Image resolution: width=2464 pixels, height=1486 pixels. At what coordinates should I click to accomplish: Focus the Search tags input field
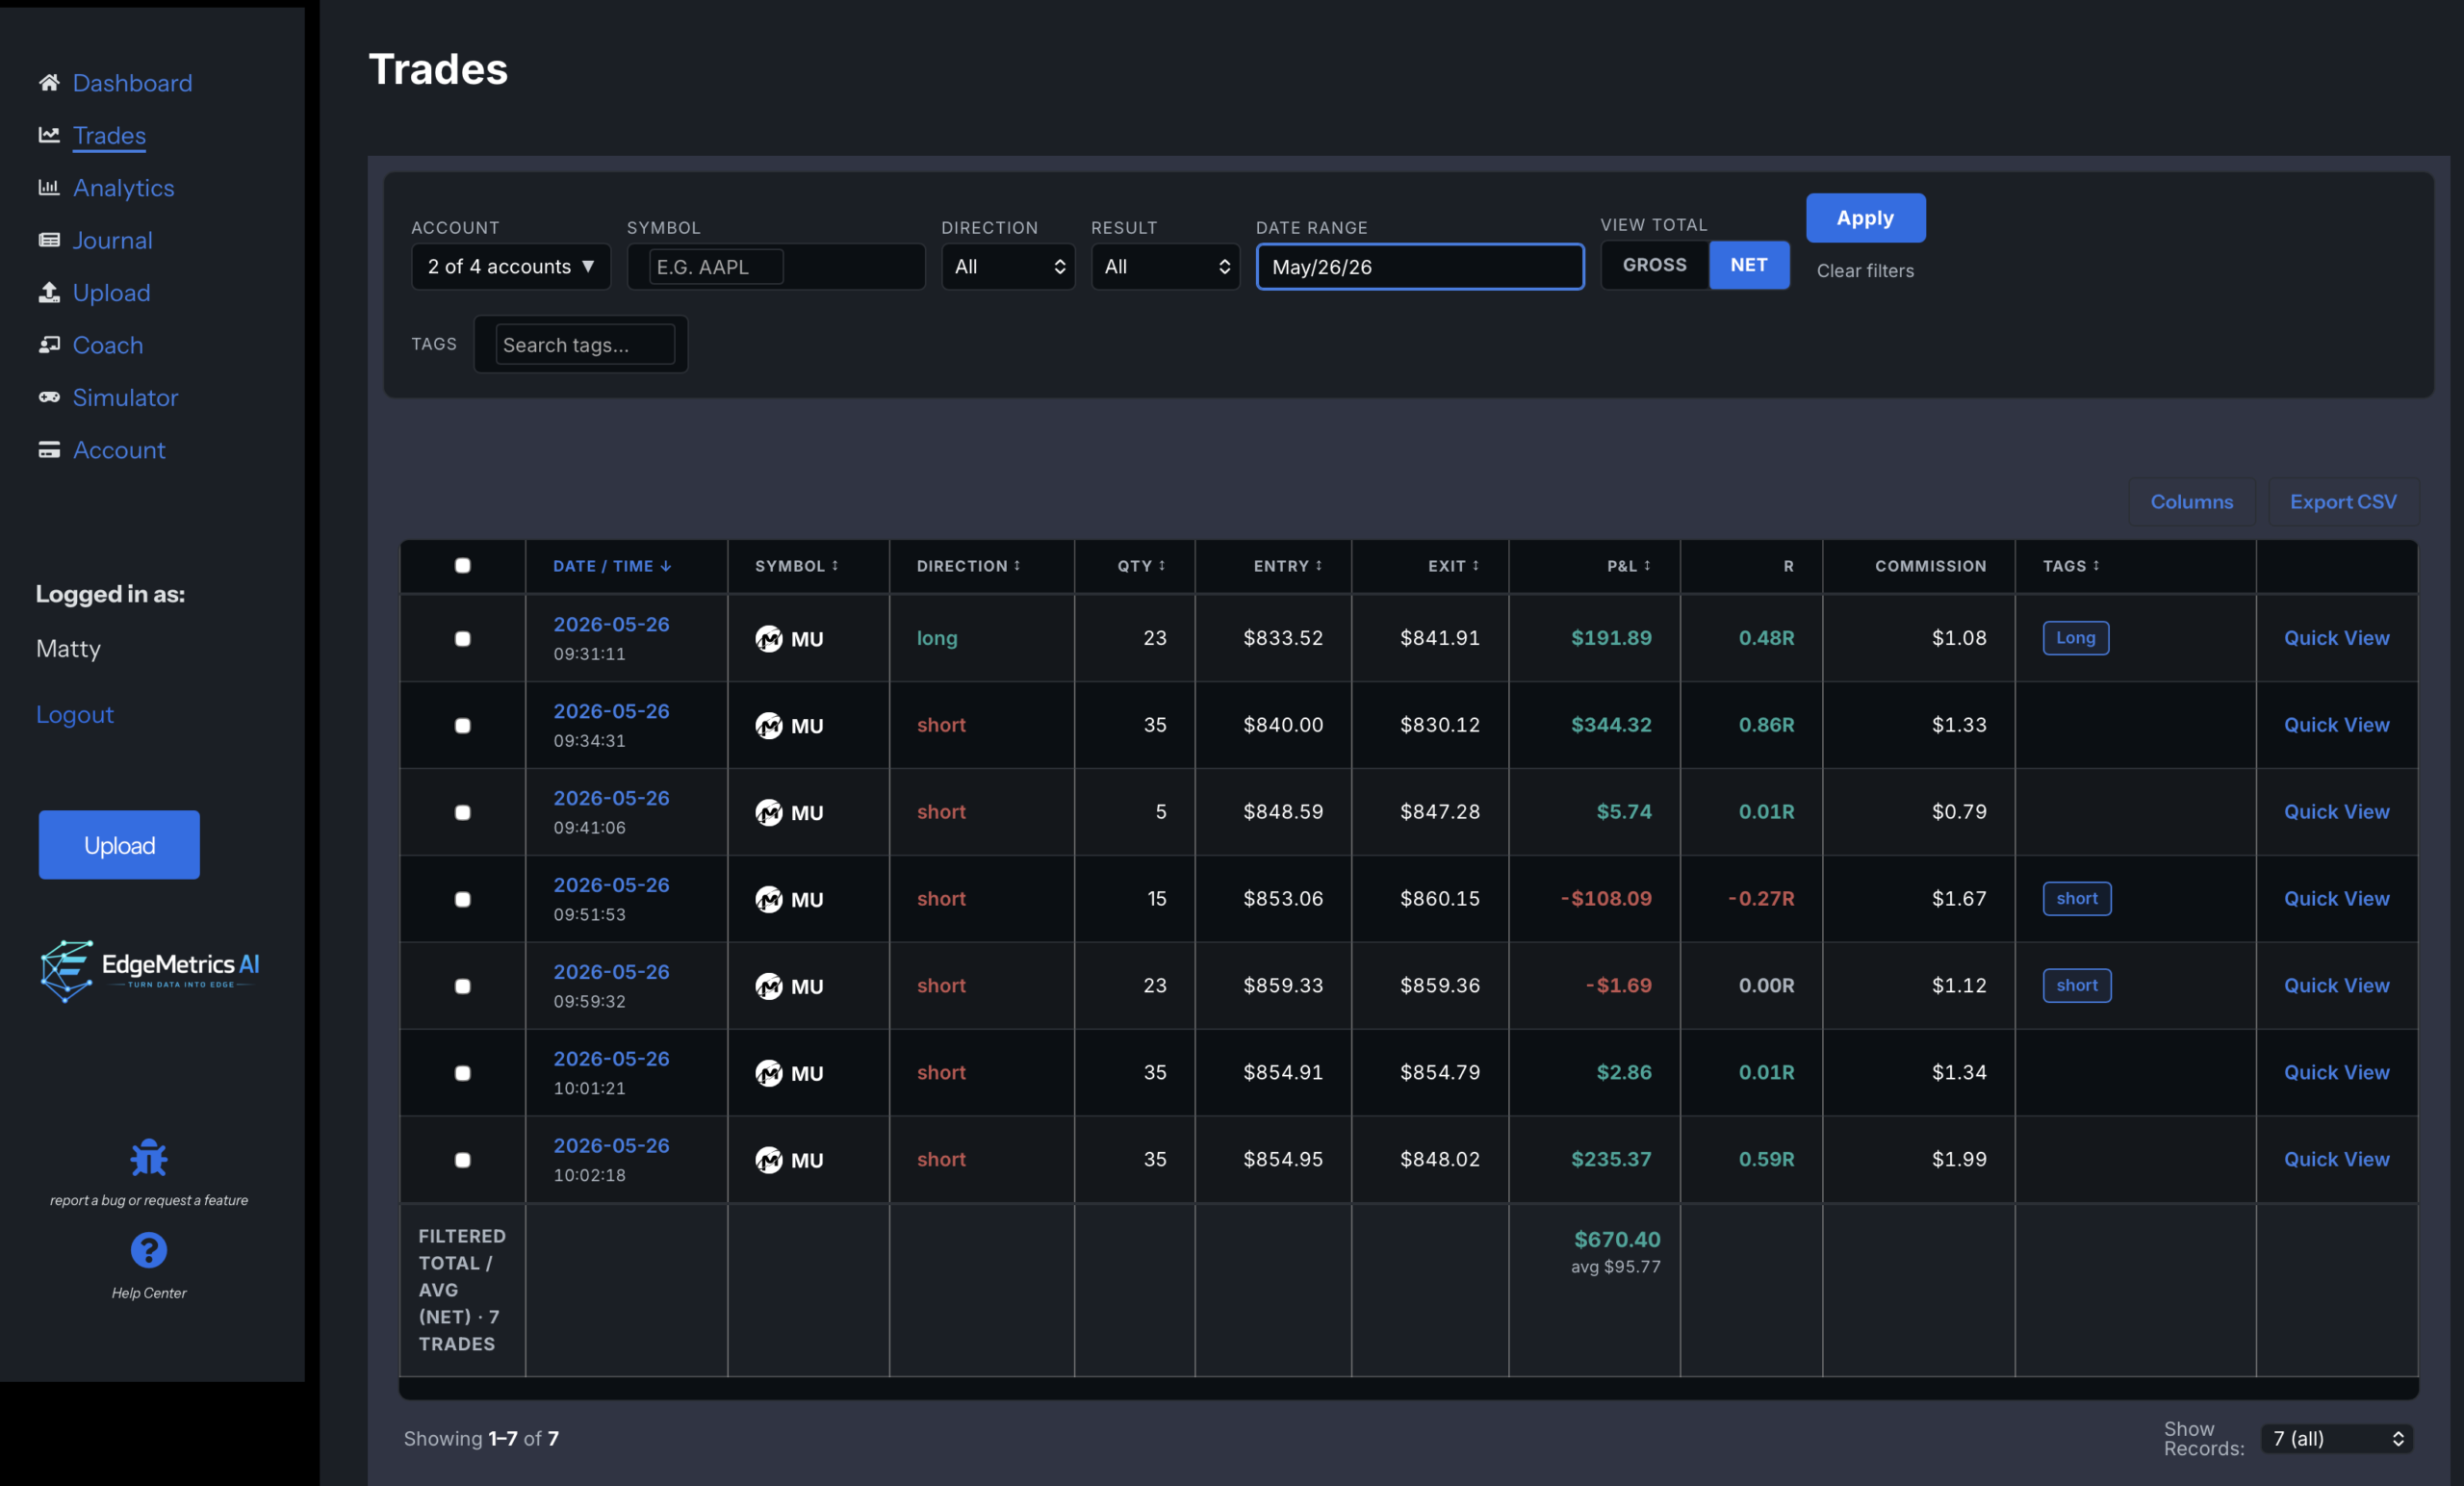[585, 344]
